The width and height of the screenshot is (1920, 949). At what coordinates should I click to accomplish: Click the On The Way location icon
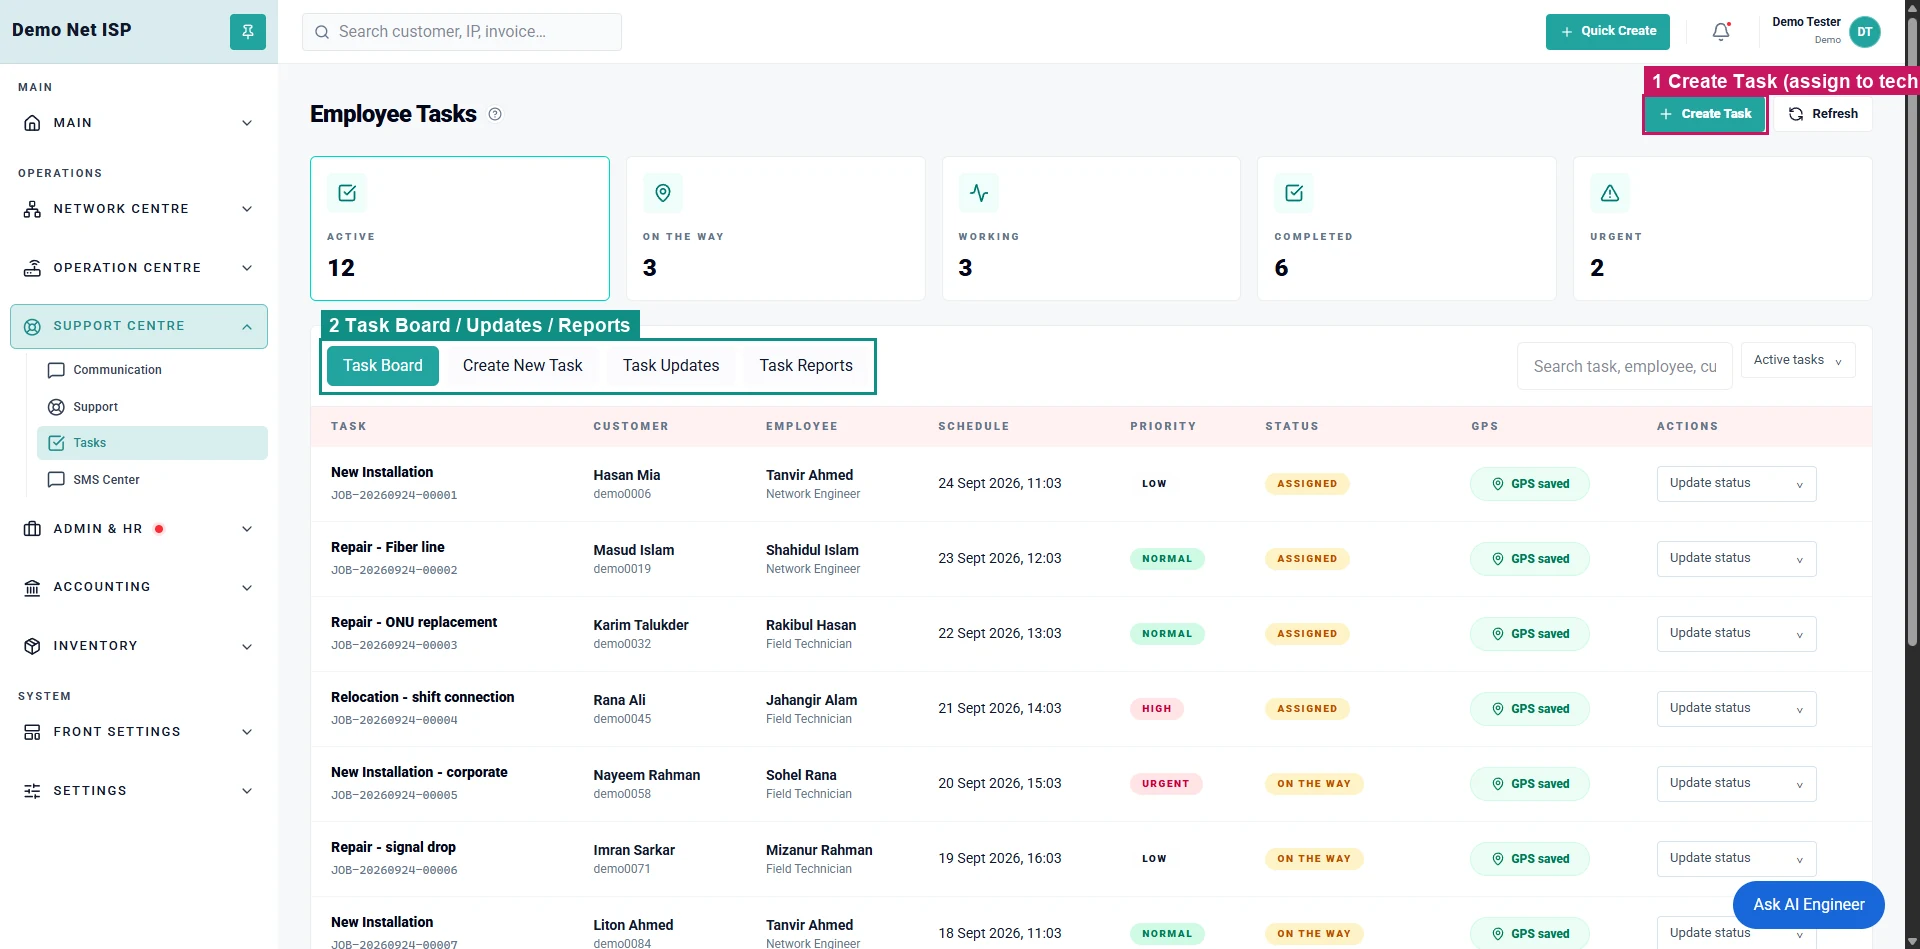pyautogui.click(x=663, y=193)
